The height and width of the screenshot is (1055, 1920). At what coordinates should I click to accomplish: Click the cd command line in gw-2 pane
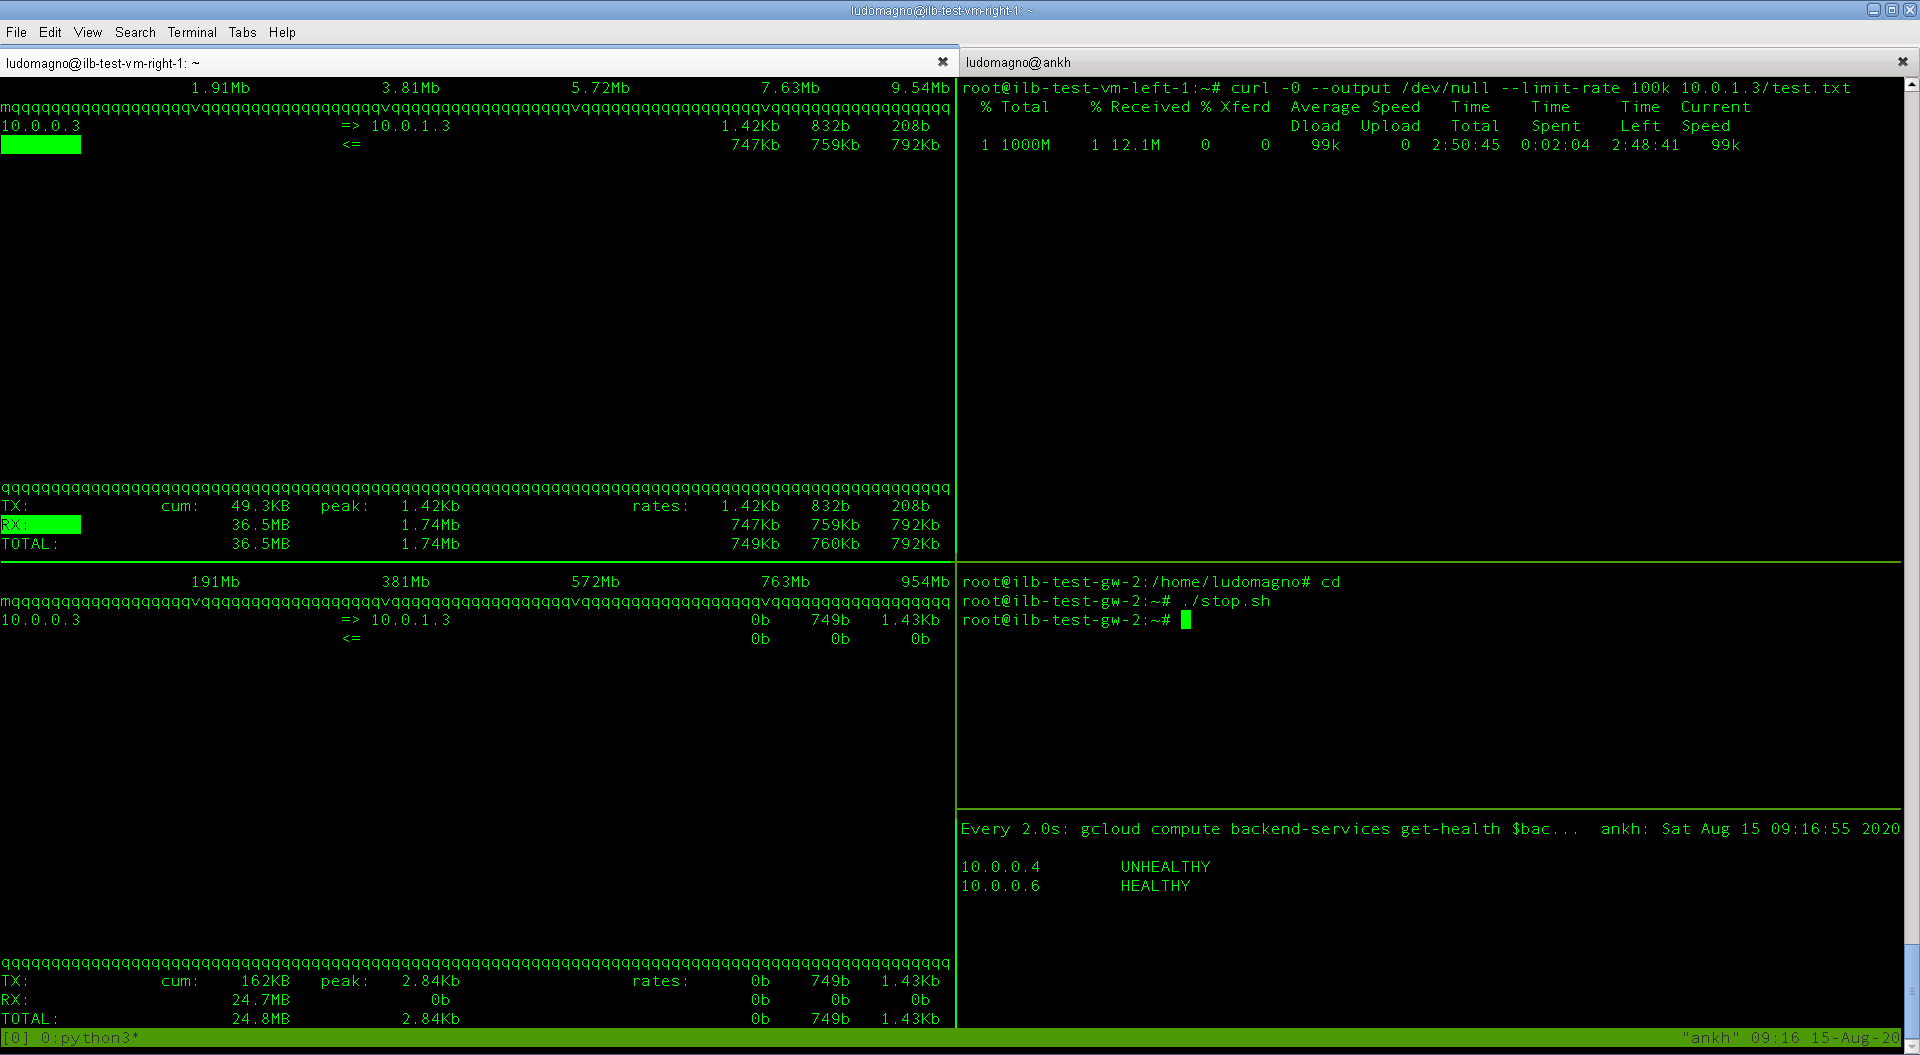[x=1330, y=582]
